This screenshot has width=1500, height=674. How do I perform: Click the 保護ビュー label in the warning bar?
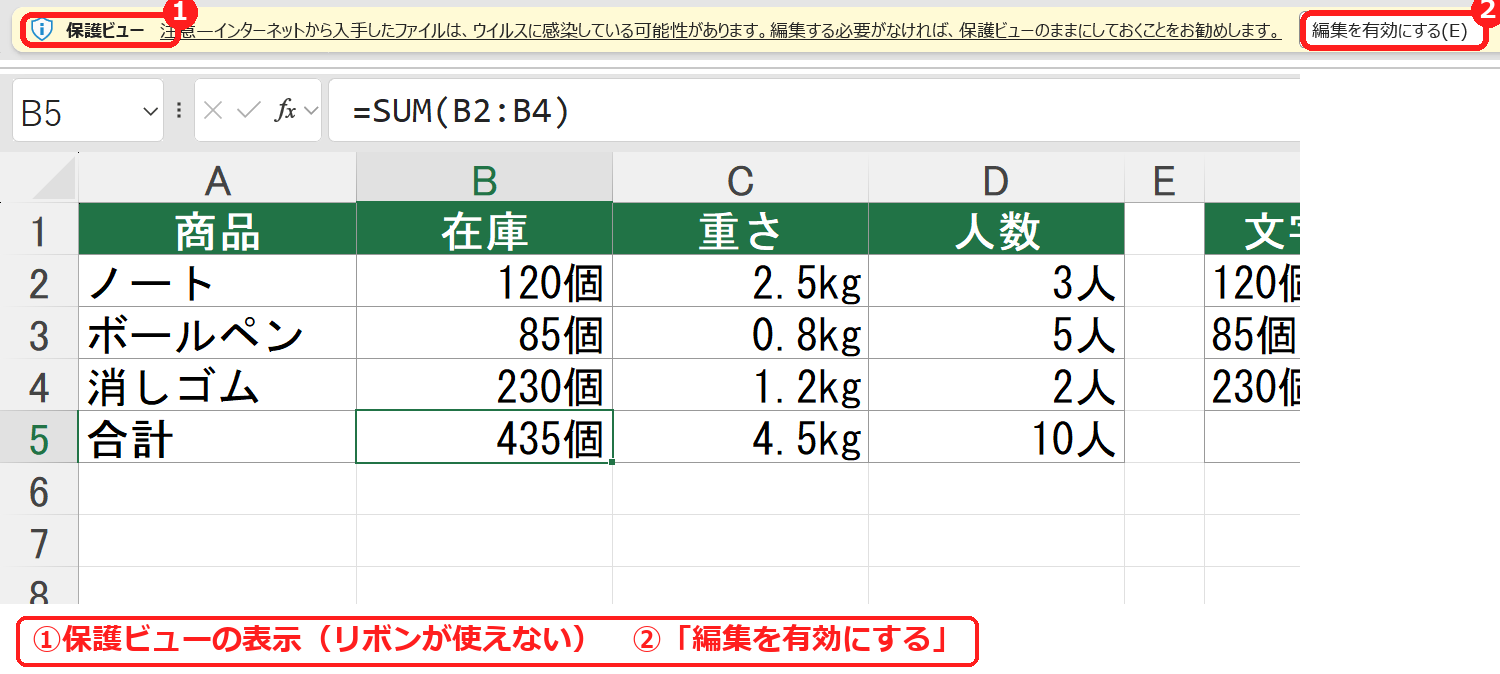105,30
